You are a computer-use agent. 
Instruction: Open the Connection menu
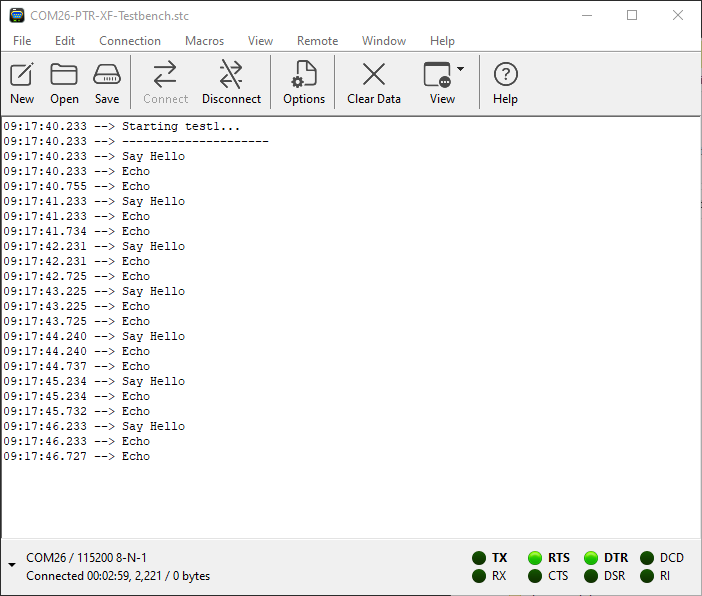point(130,41)
